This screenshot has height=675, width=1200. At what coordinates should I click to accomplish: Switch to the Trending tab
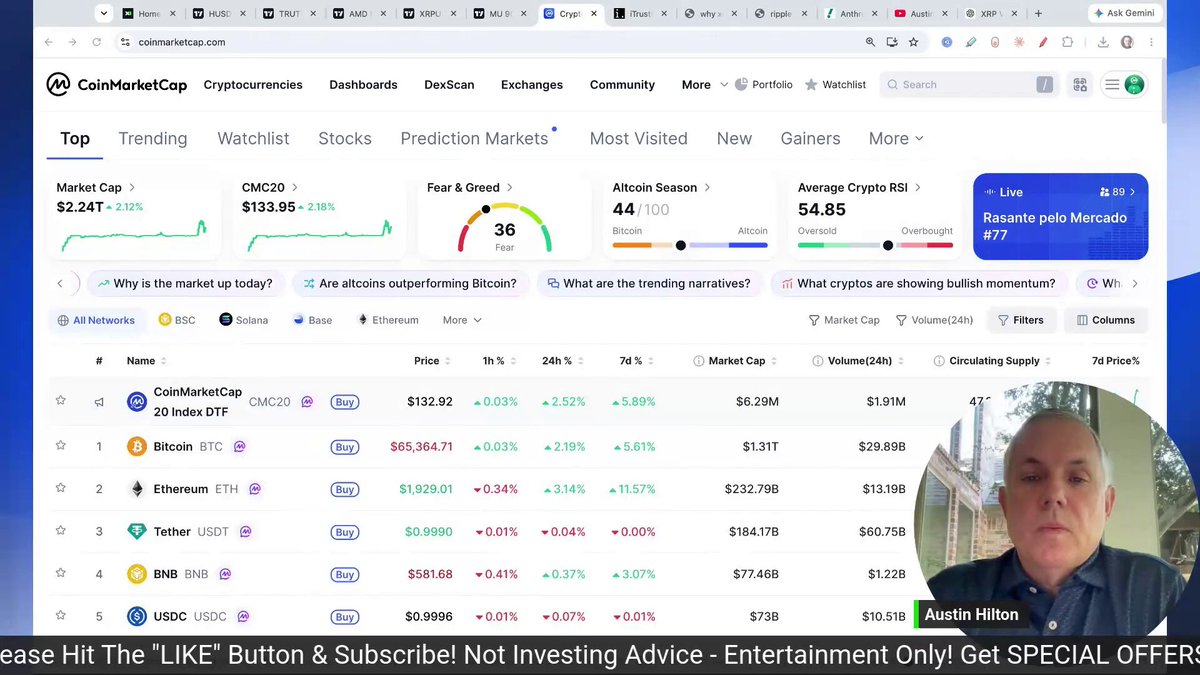(153, 139)
